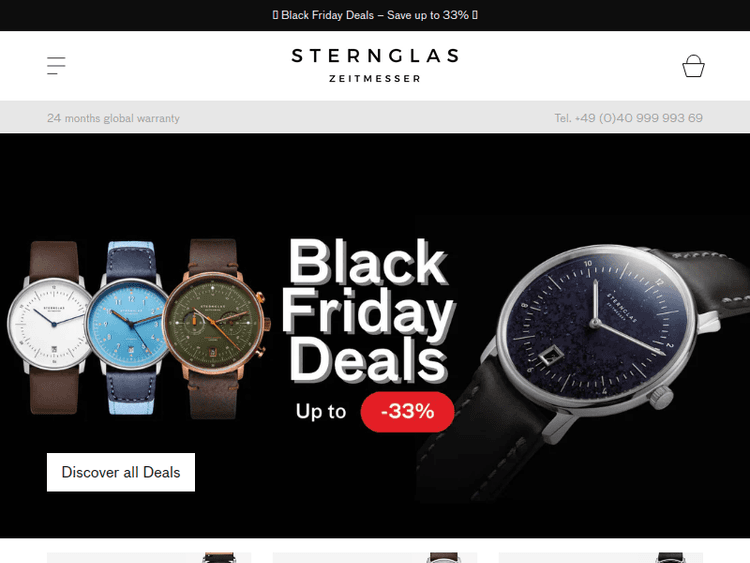Open the right product card below hero
The width and height of the screenshot is (750, 563).
tap(601, 557)
